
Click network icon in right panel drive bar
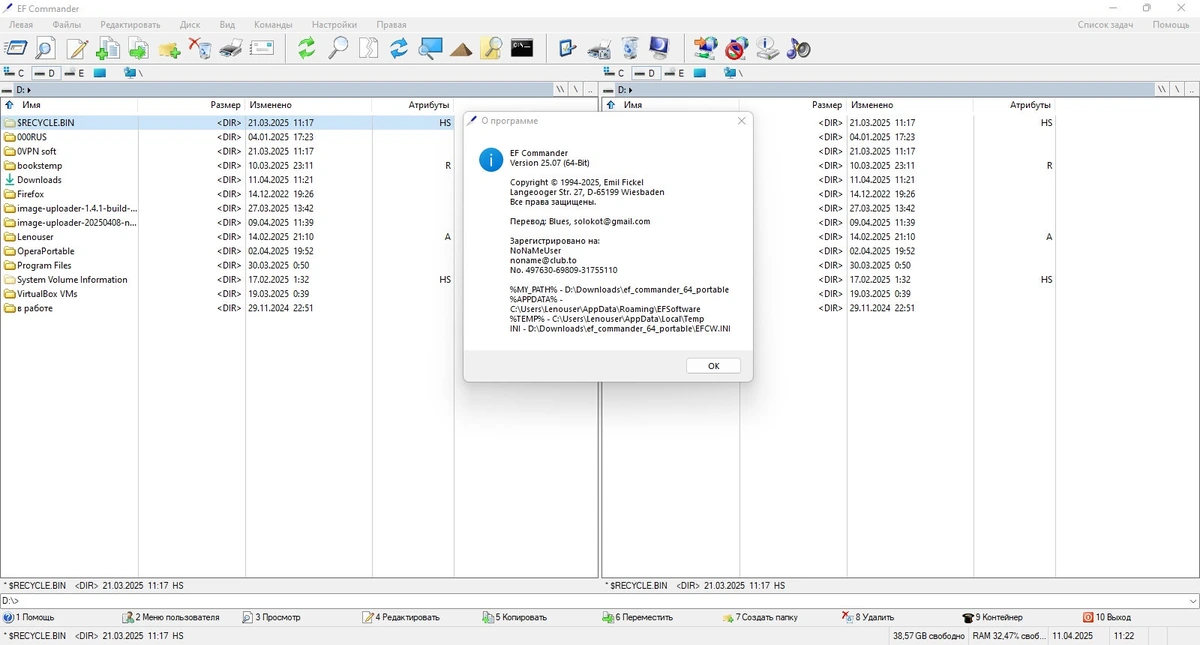point(734,73)
